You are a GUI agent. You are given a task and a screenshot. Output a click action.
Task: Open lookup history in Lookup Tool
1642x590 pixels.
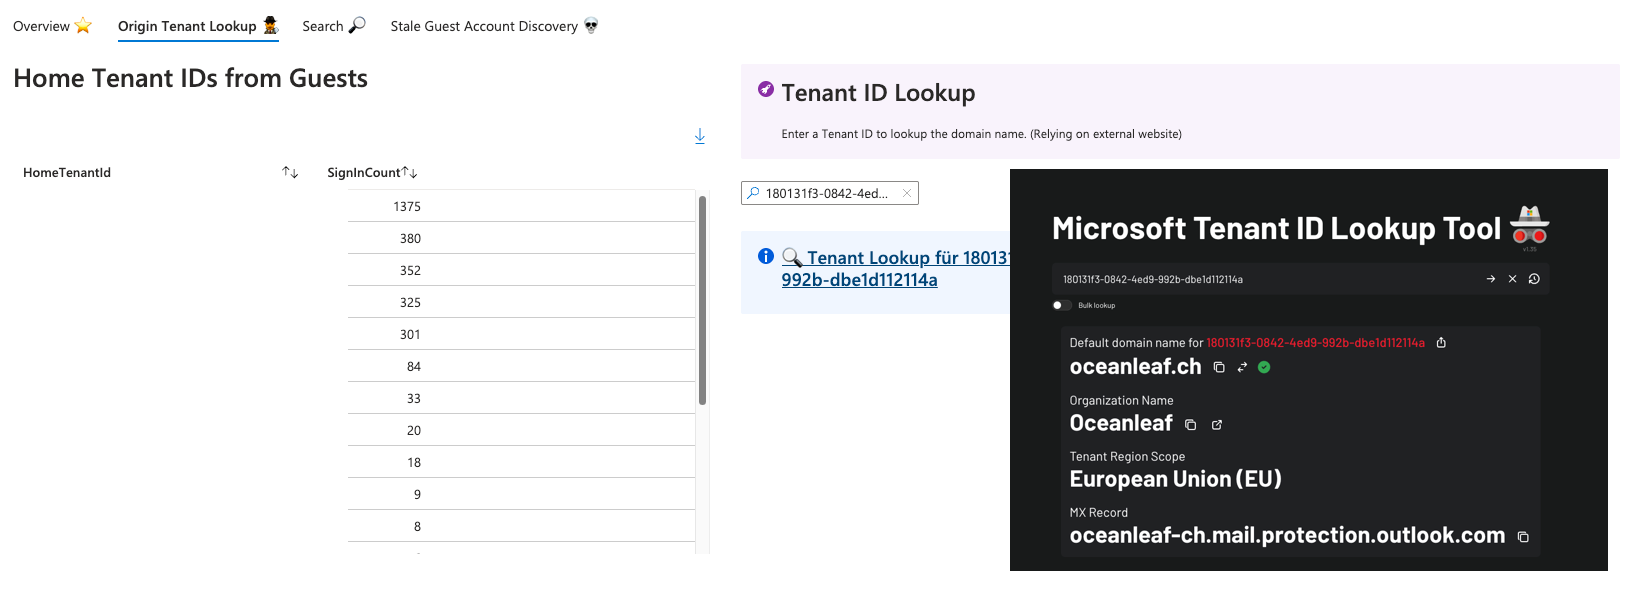click(x=1534, y=279)
